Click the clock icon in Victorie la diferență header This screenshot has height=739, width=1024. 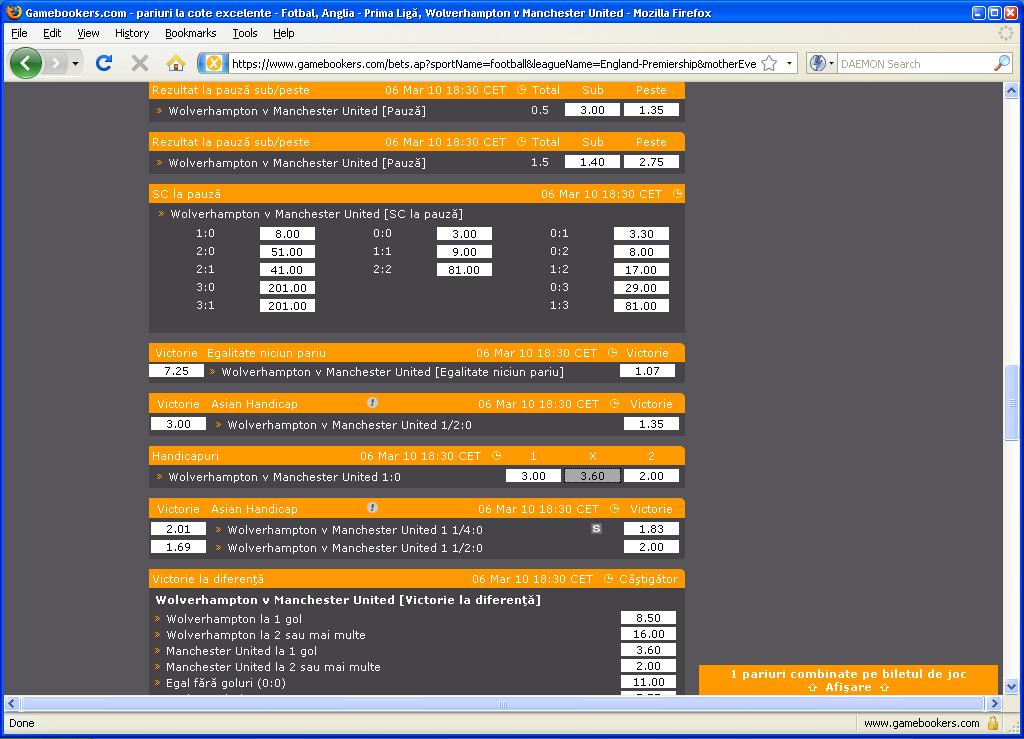pos(609,579)
